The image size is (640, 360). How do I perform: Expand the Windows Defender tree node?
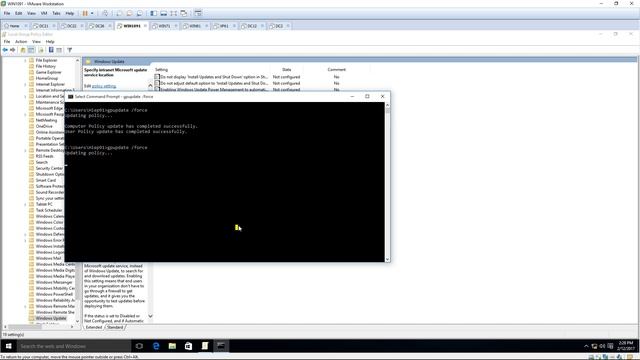click(25, 234)
